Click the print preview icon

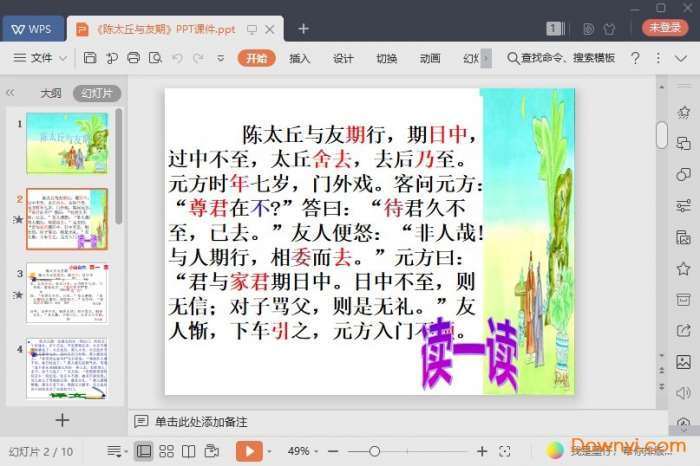[155, 58]
